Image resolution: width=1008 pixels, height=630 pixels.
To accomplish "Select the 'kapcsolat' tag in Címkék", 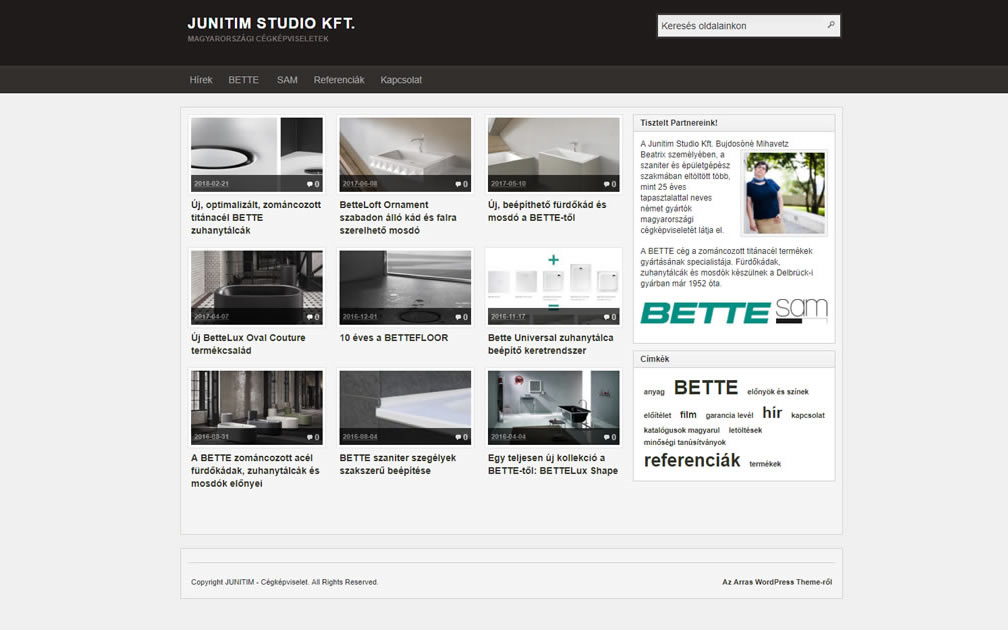I will click(807, 415).
